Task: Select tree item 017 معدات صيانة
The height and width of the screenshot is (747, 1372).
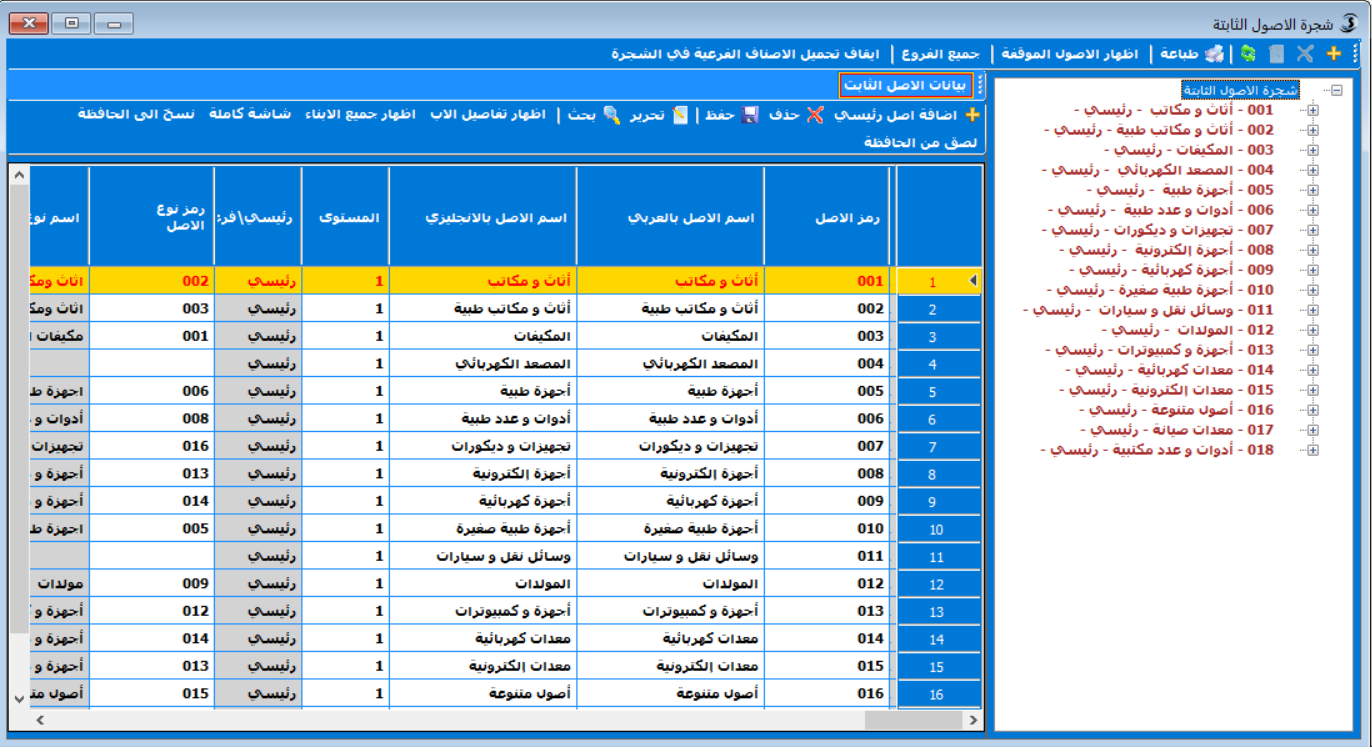Action: [1177, 430]
